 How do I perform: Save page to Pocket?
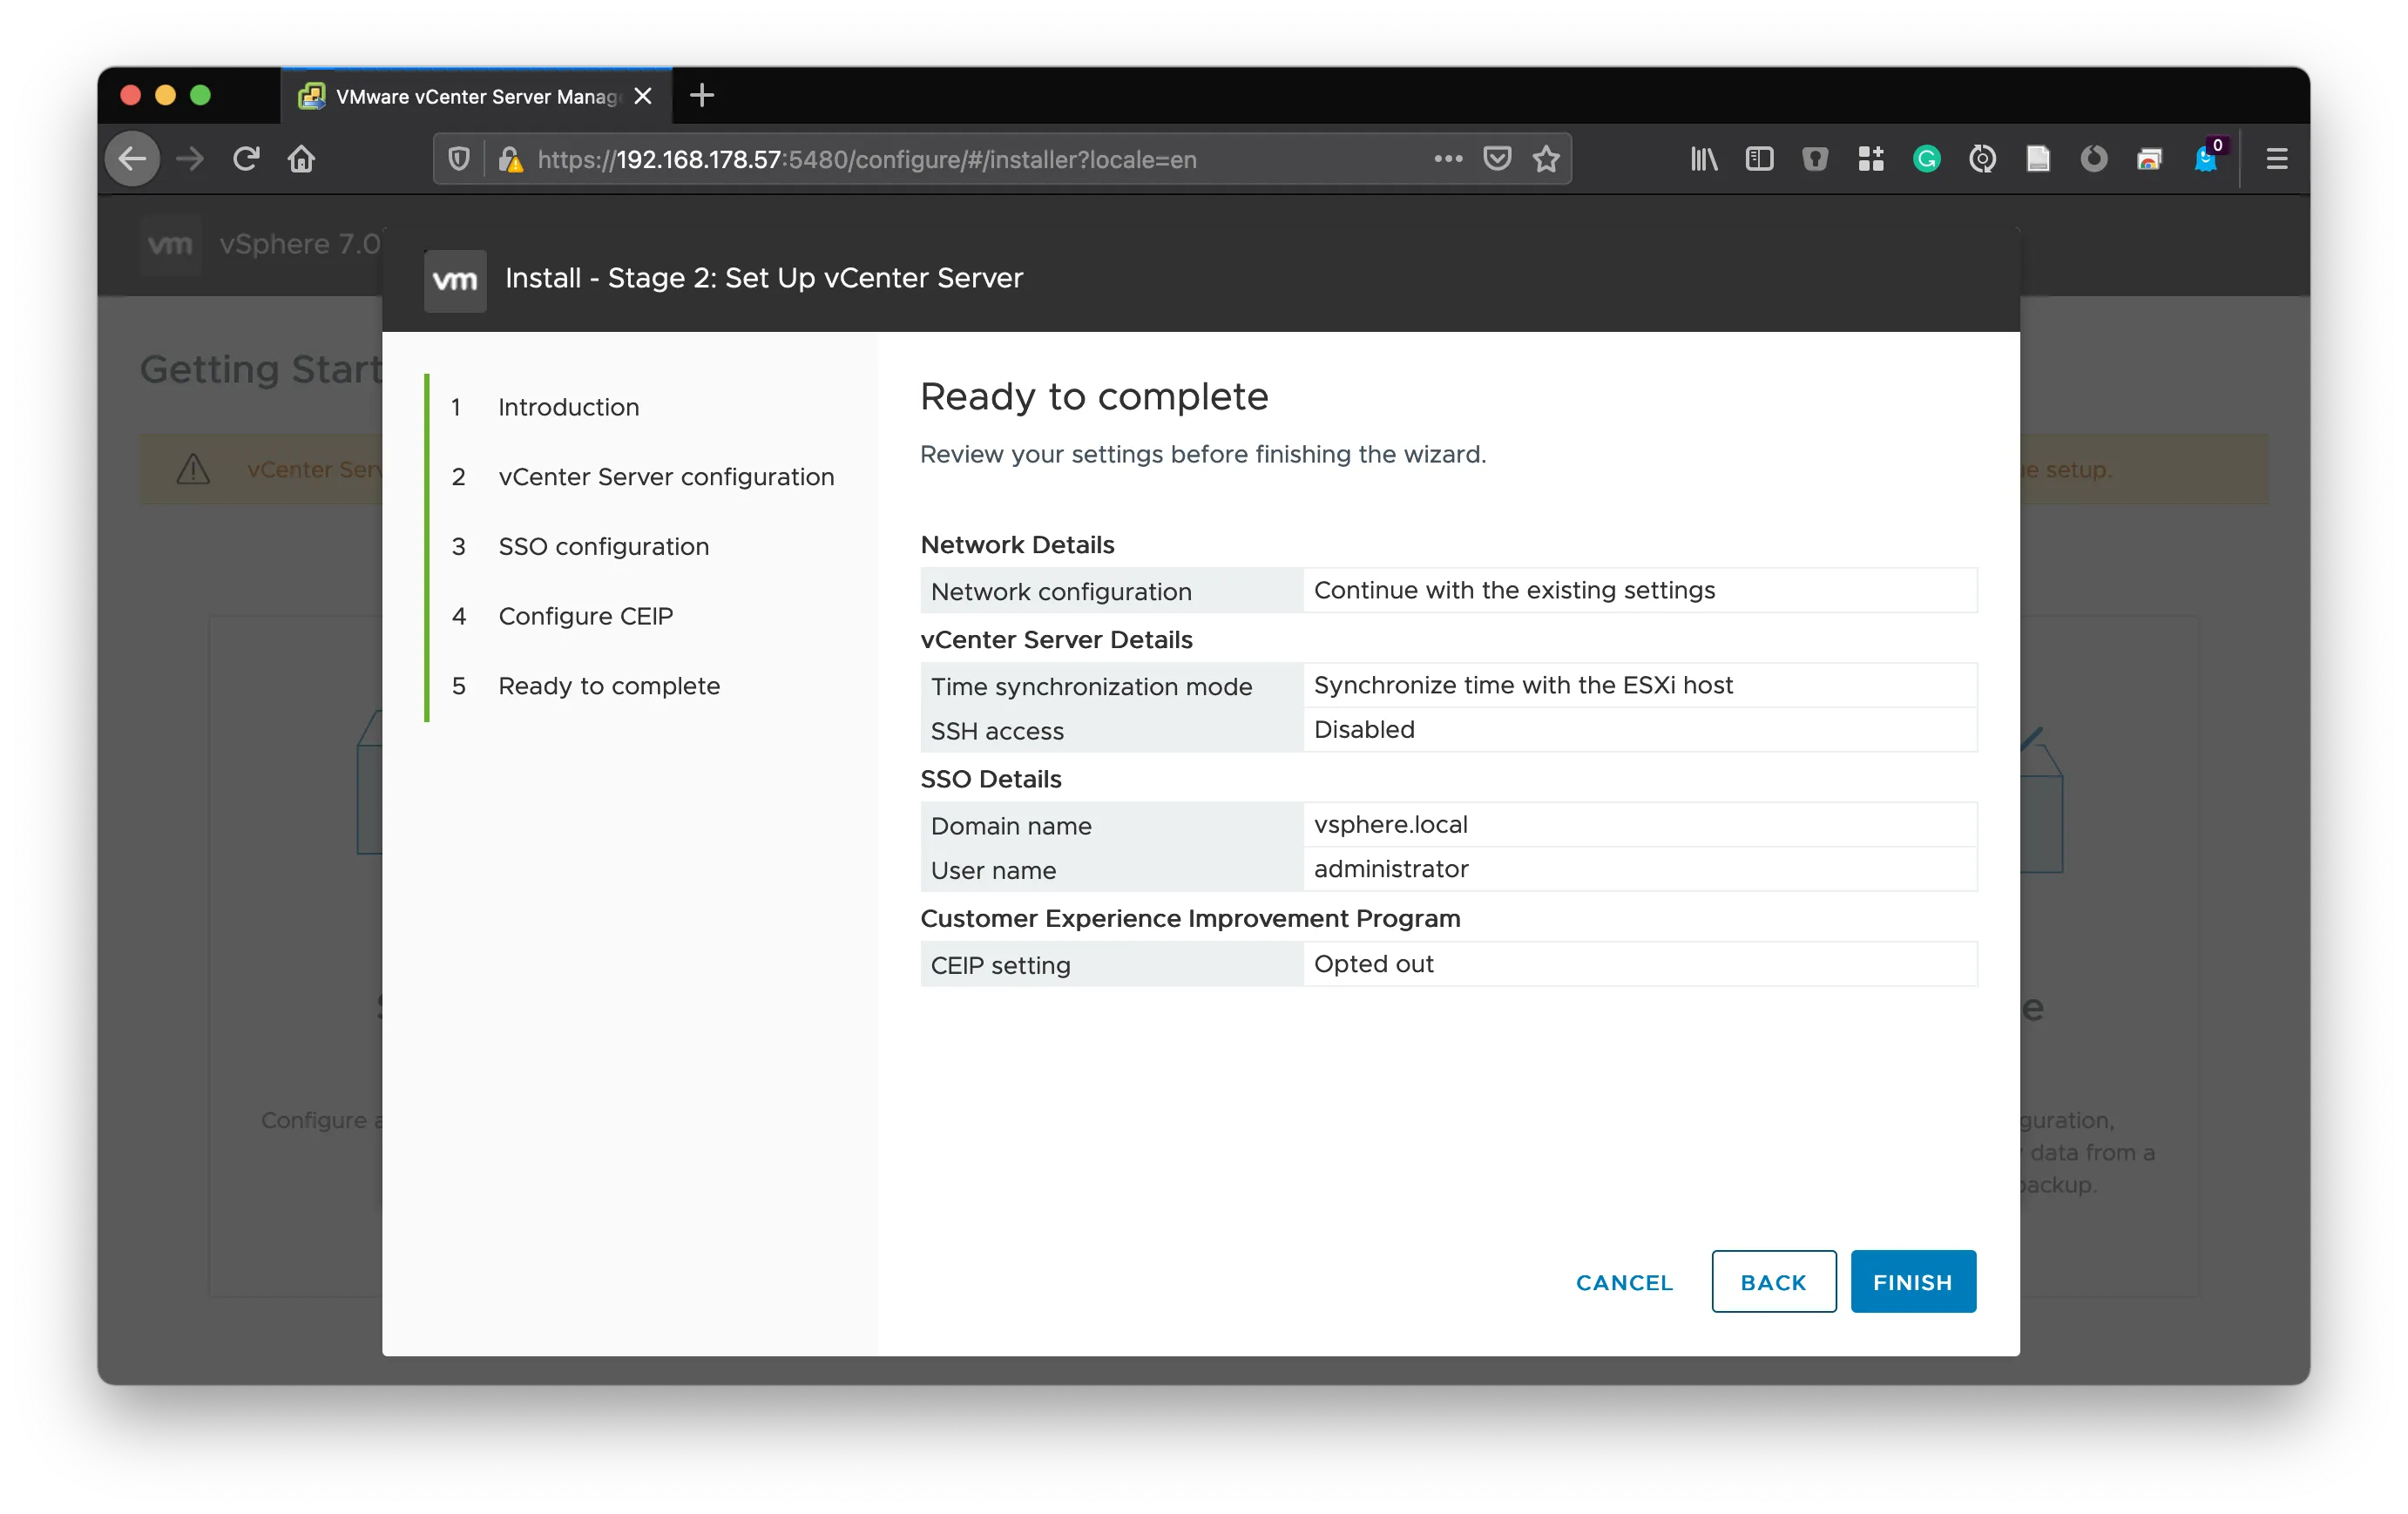(1496, 159)
